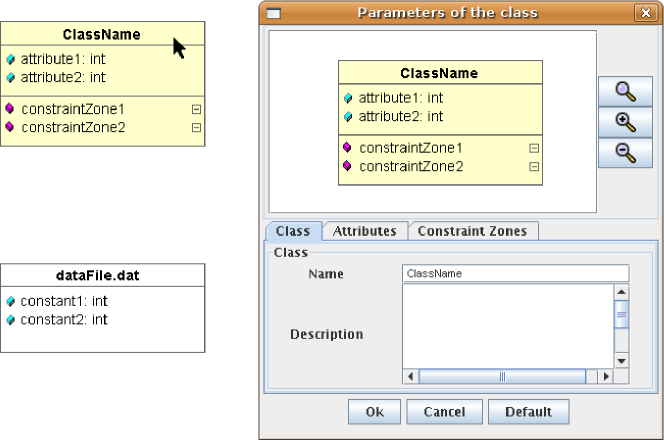Image resolution: width=664 pixels, height=440 pixels.
Task: Collapse constraintZone2 in the dialog preview
Action: pos(534,166)
